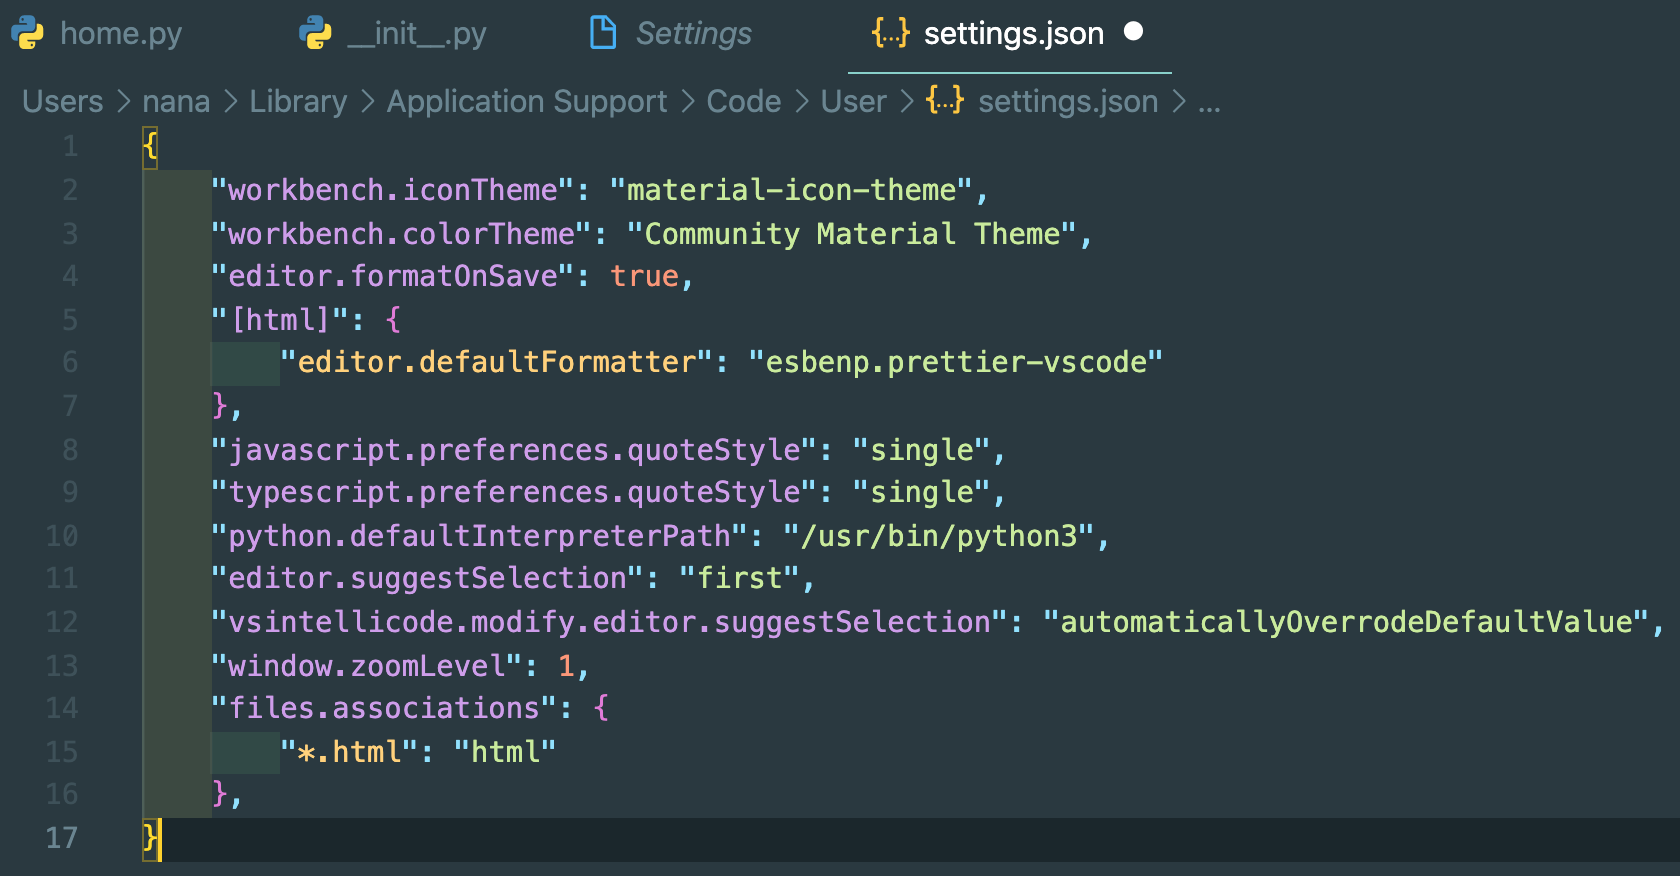Click the "vsintellicode.modify.editor.suggestSelection" key
1680x876 pixels.
click(610, 622)
